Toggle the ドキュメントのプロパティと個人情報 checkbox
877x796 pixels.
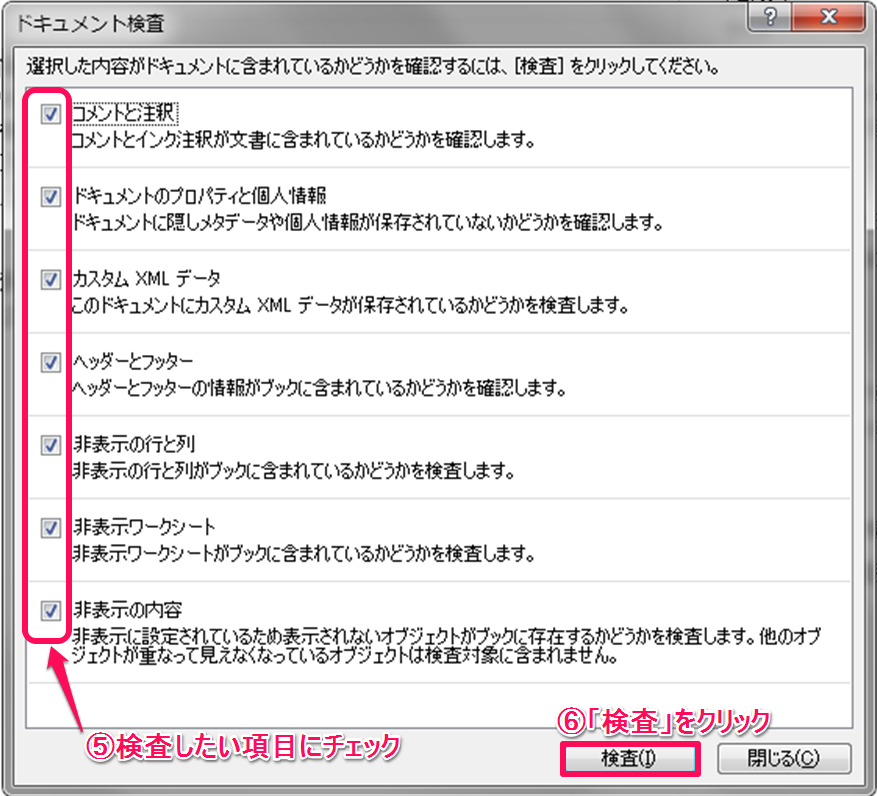tap(50, 198)
